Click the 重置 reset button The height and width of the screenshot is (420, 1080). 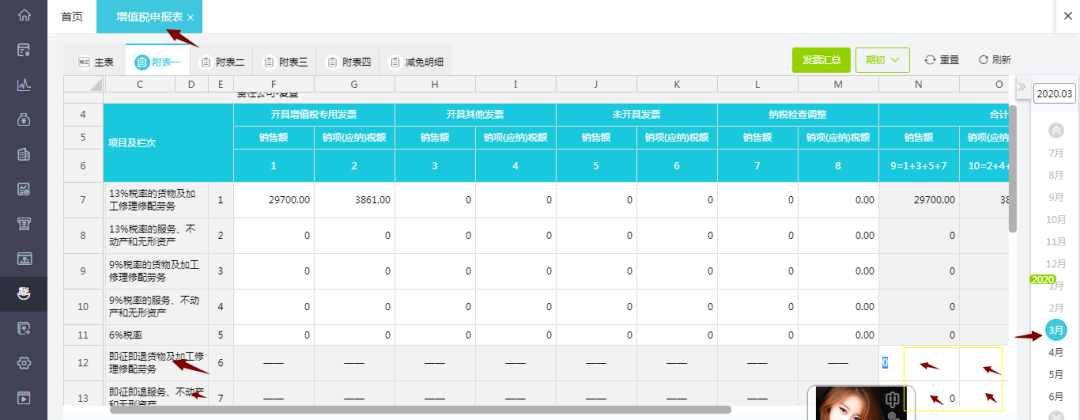point(941,60)
